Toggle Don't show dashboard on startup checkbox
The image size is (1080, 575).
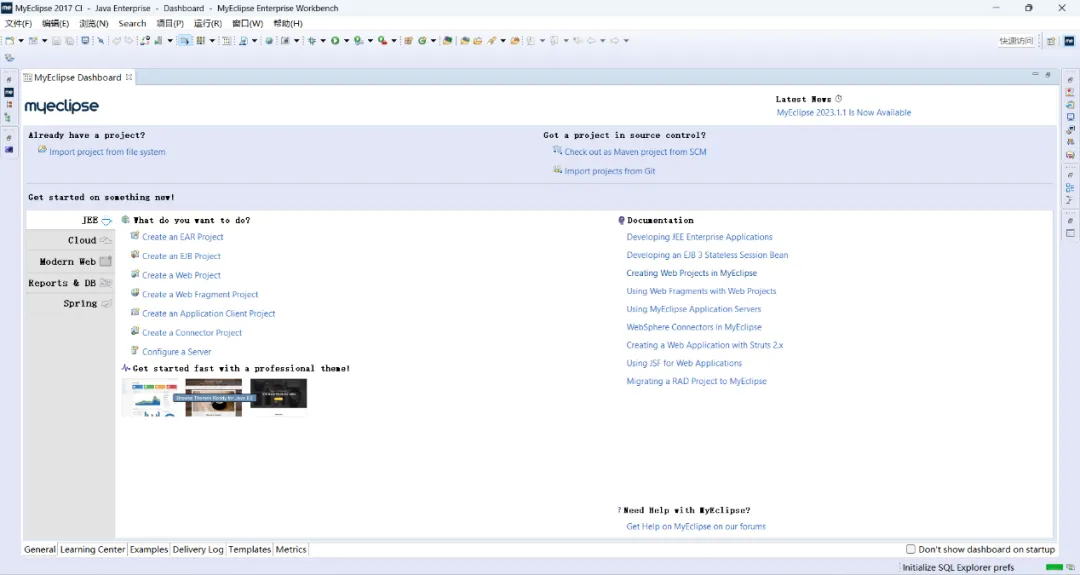click(911, 549)
